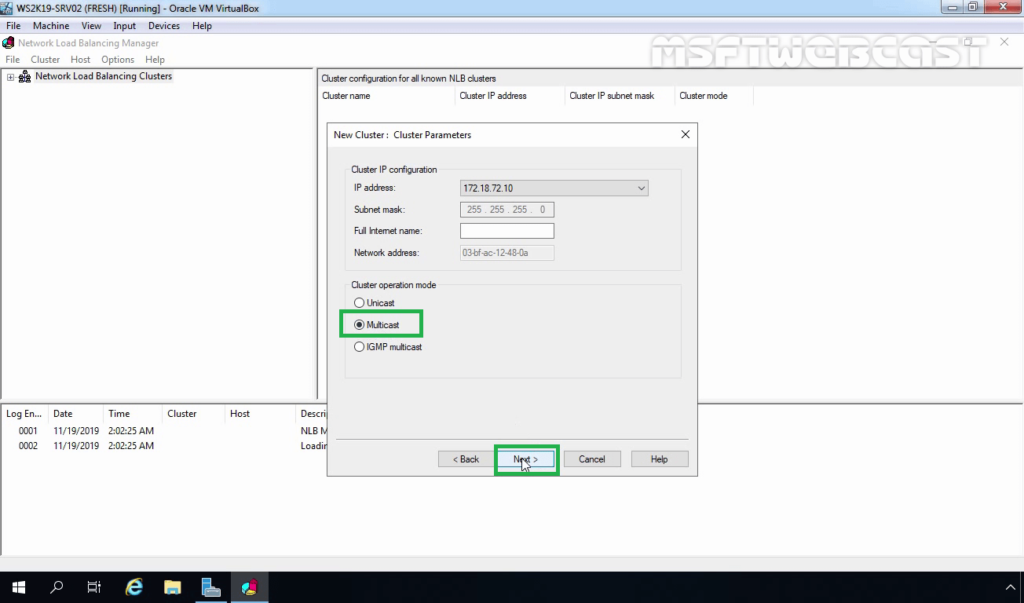
Task: Open Help in the cluster dialog
Action: tap(659, 459)
